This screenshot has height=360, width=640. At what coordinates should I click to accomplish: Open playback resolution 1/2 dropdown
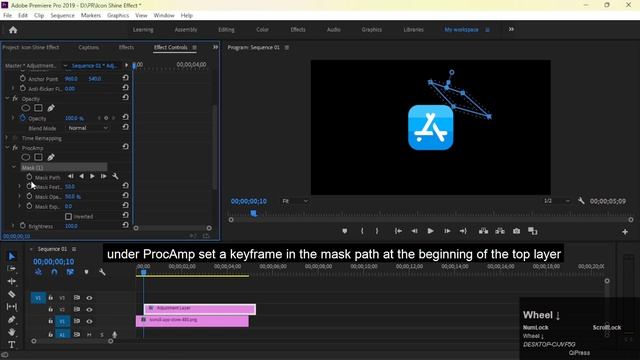pos(556,201)
